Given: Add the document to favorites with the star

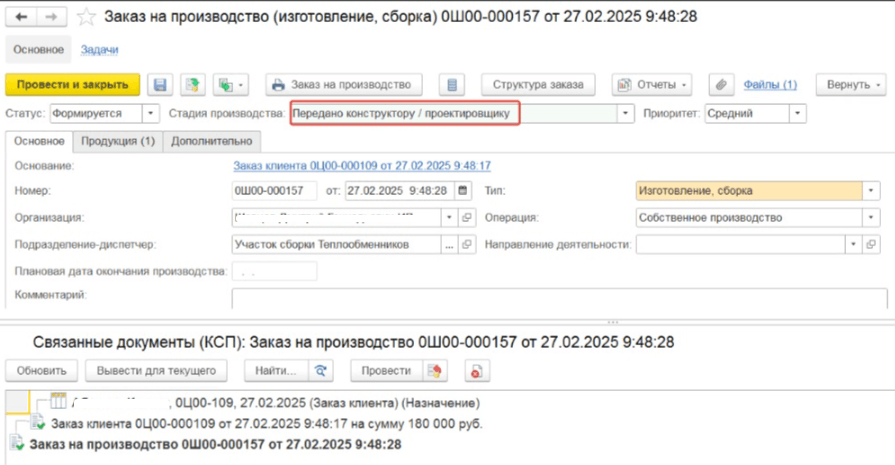Looking at the screenshot, I should [x=87, y=17].
